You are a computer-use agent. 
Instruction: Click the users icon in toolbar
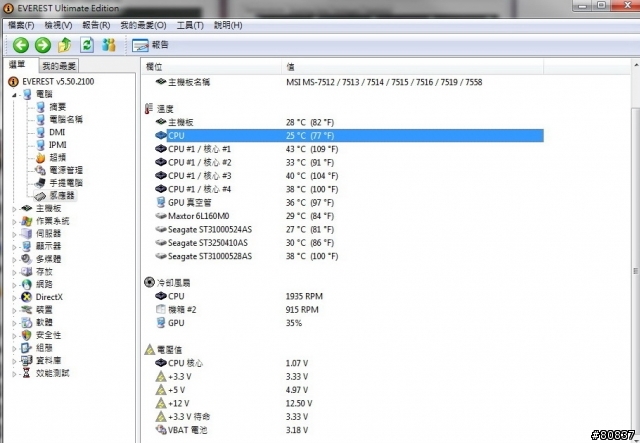109,45
